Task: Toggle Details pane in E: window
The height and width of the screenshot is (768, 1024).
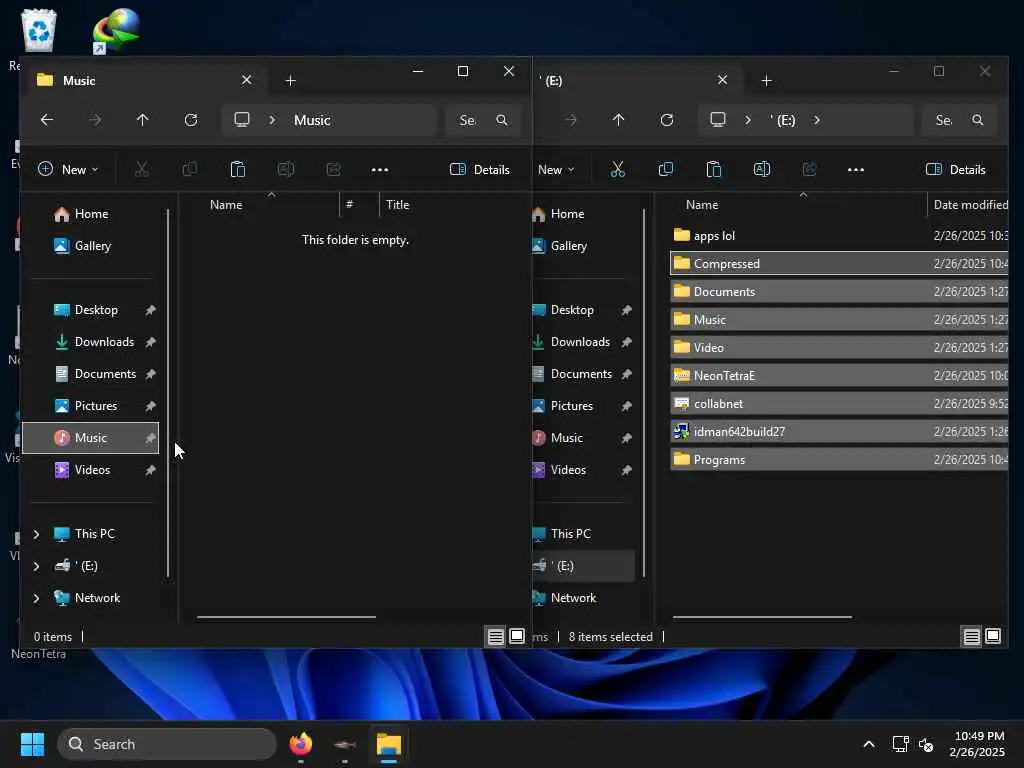Action: (x=955, y=170)
